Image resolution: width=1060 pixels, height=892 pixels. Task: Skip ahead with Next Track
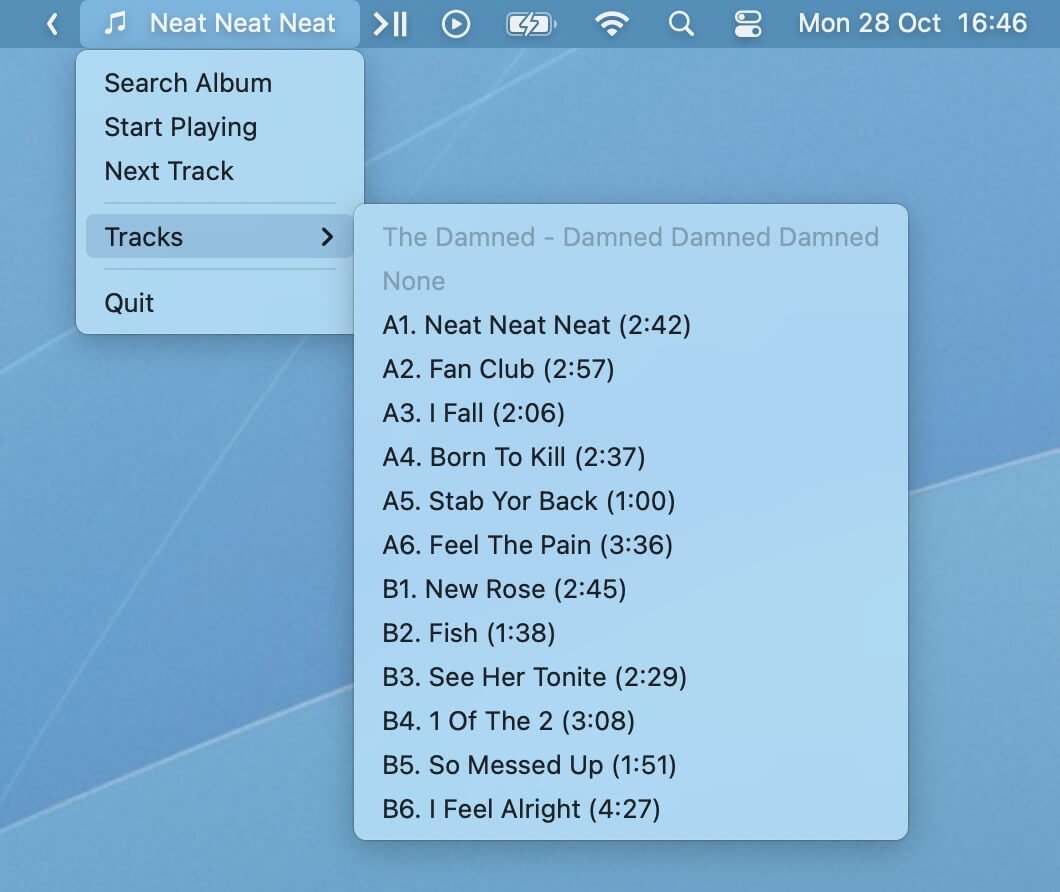coord(169,171)
